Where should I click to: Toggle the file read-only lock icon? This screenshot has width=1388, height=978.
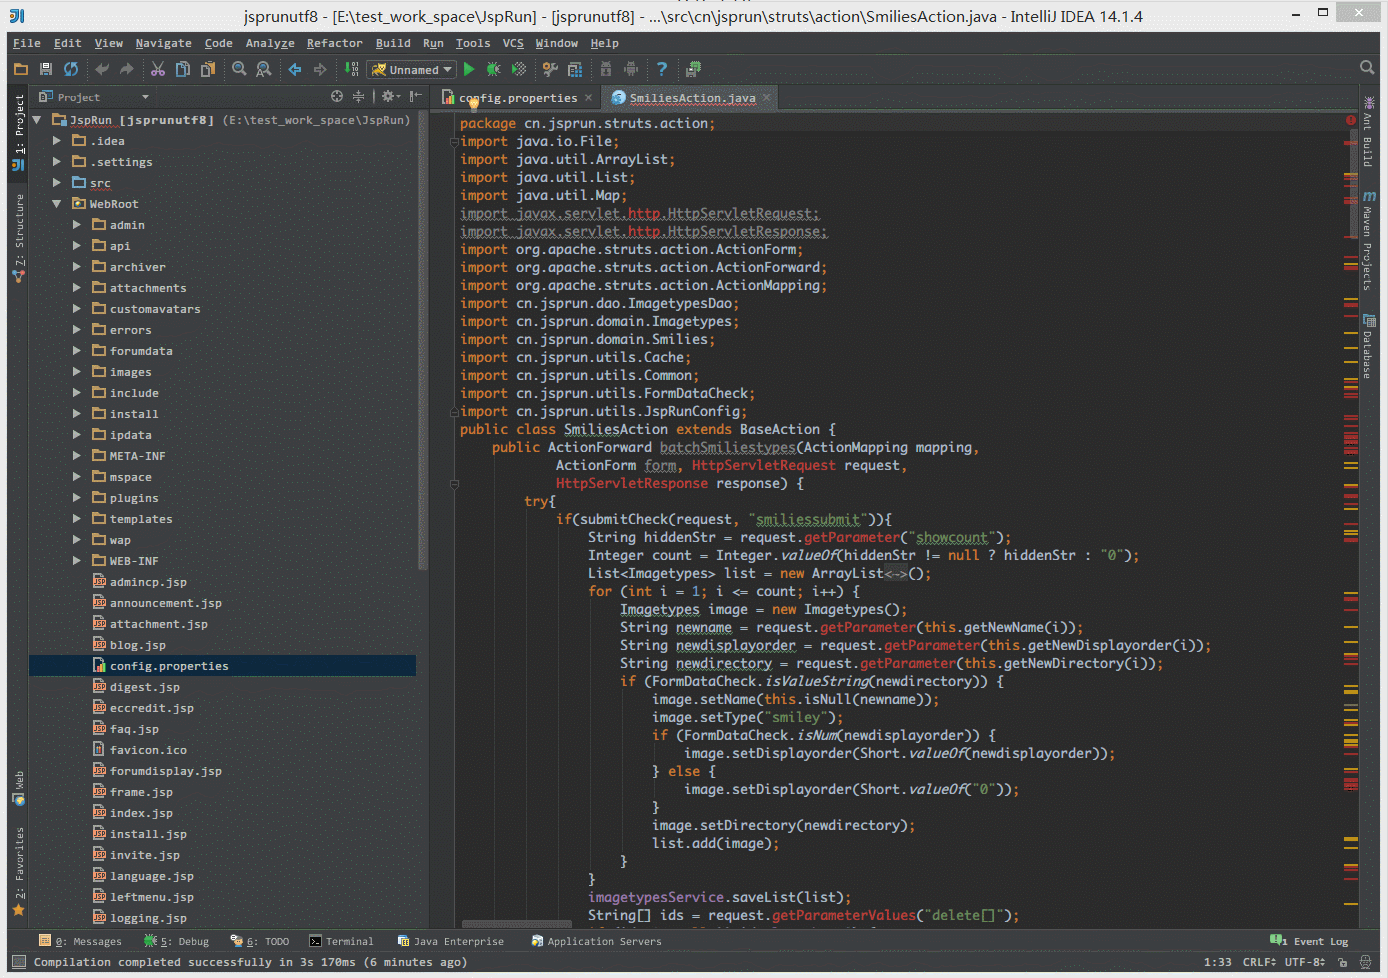(1342, 962)
